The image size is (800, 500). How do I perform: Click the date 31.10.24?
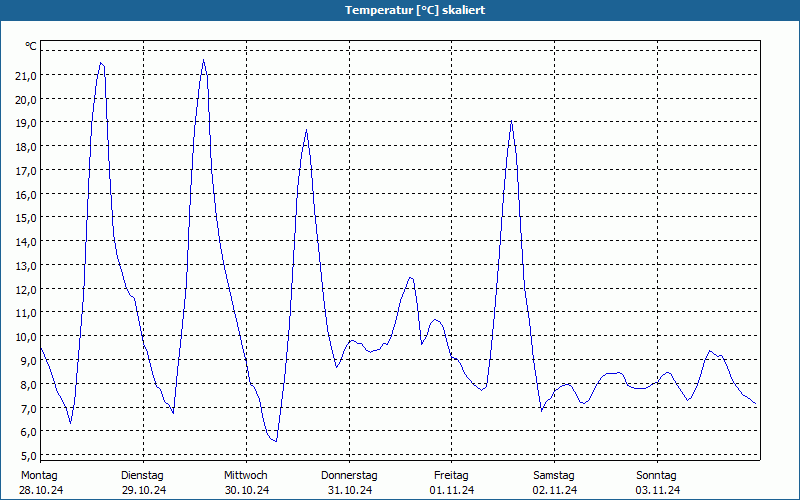tap(350, 490)
